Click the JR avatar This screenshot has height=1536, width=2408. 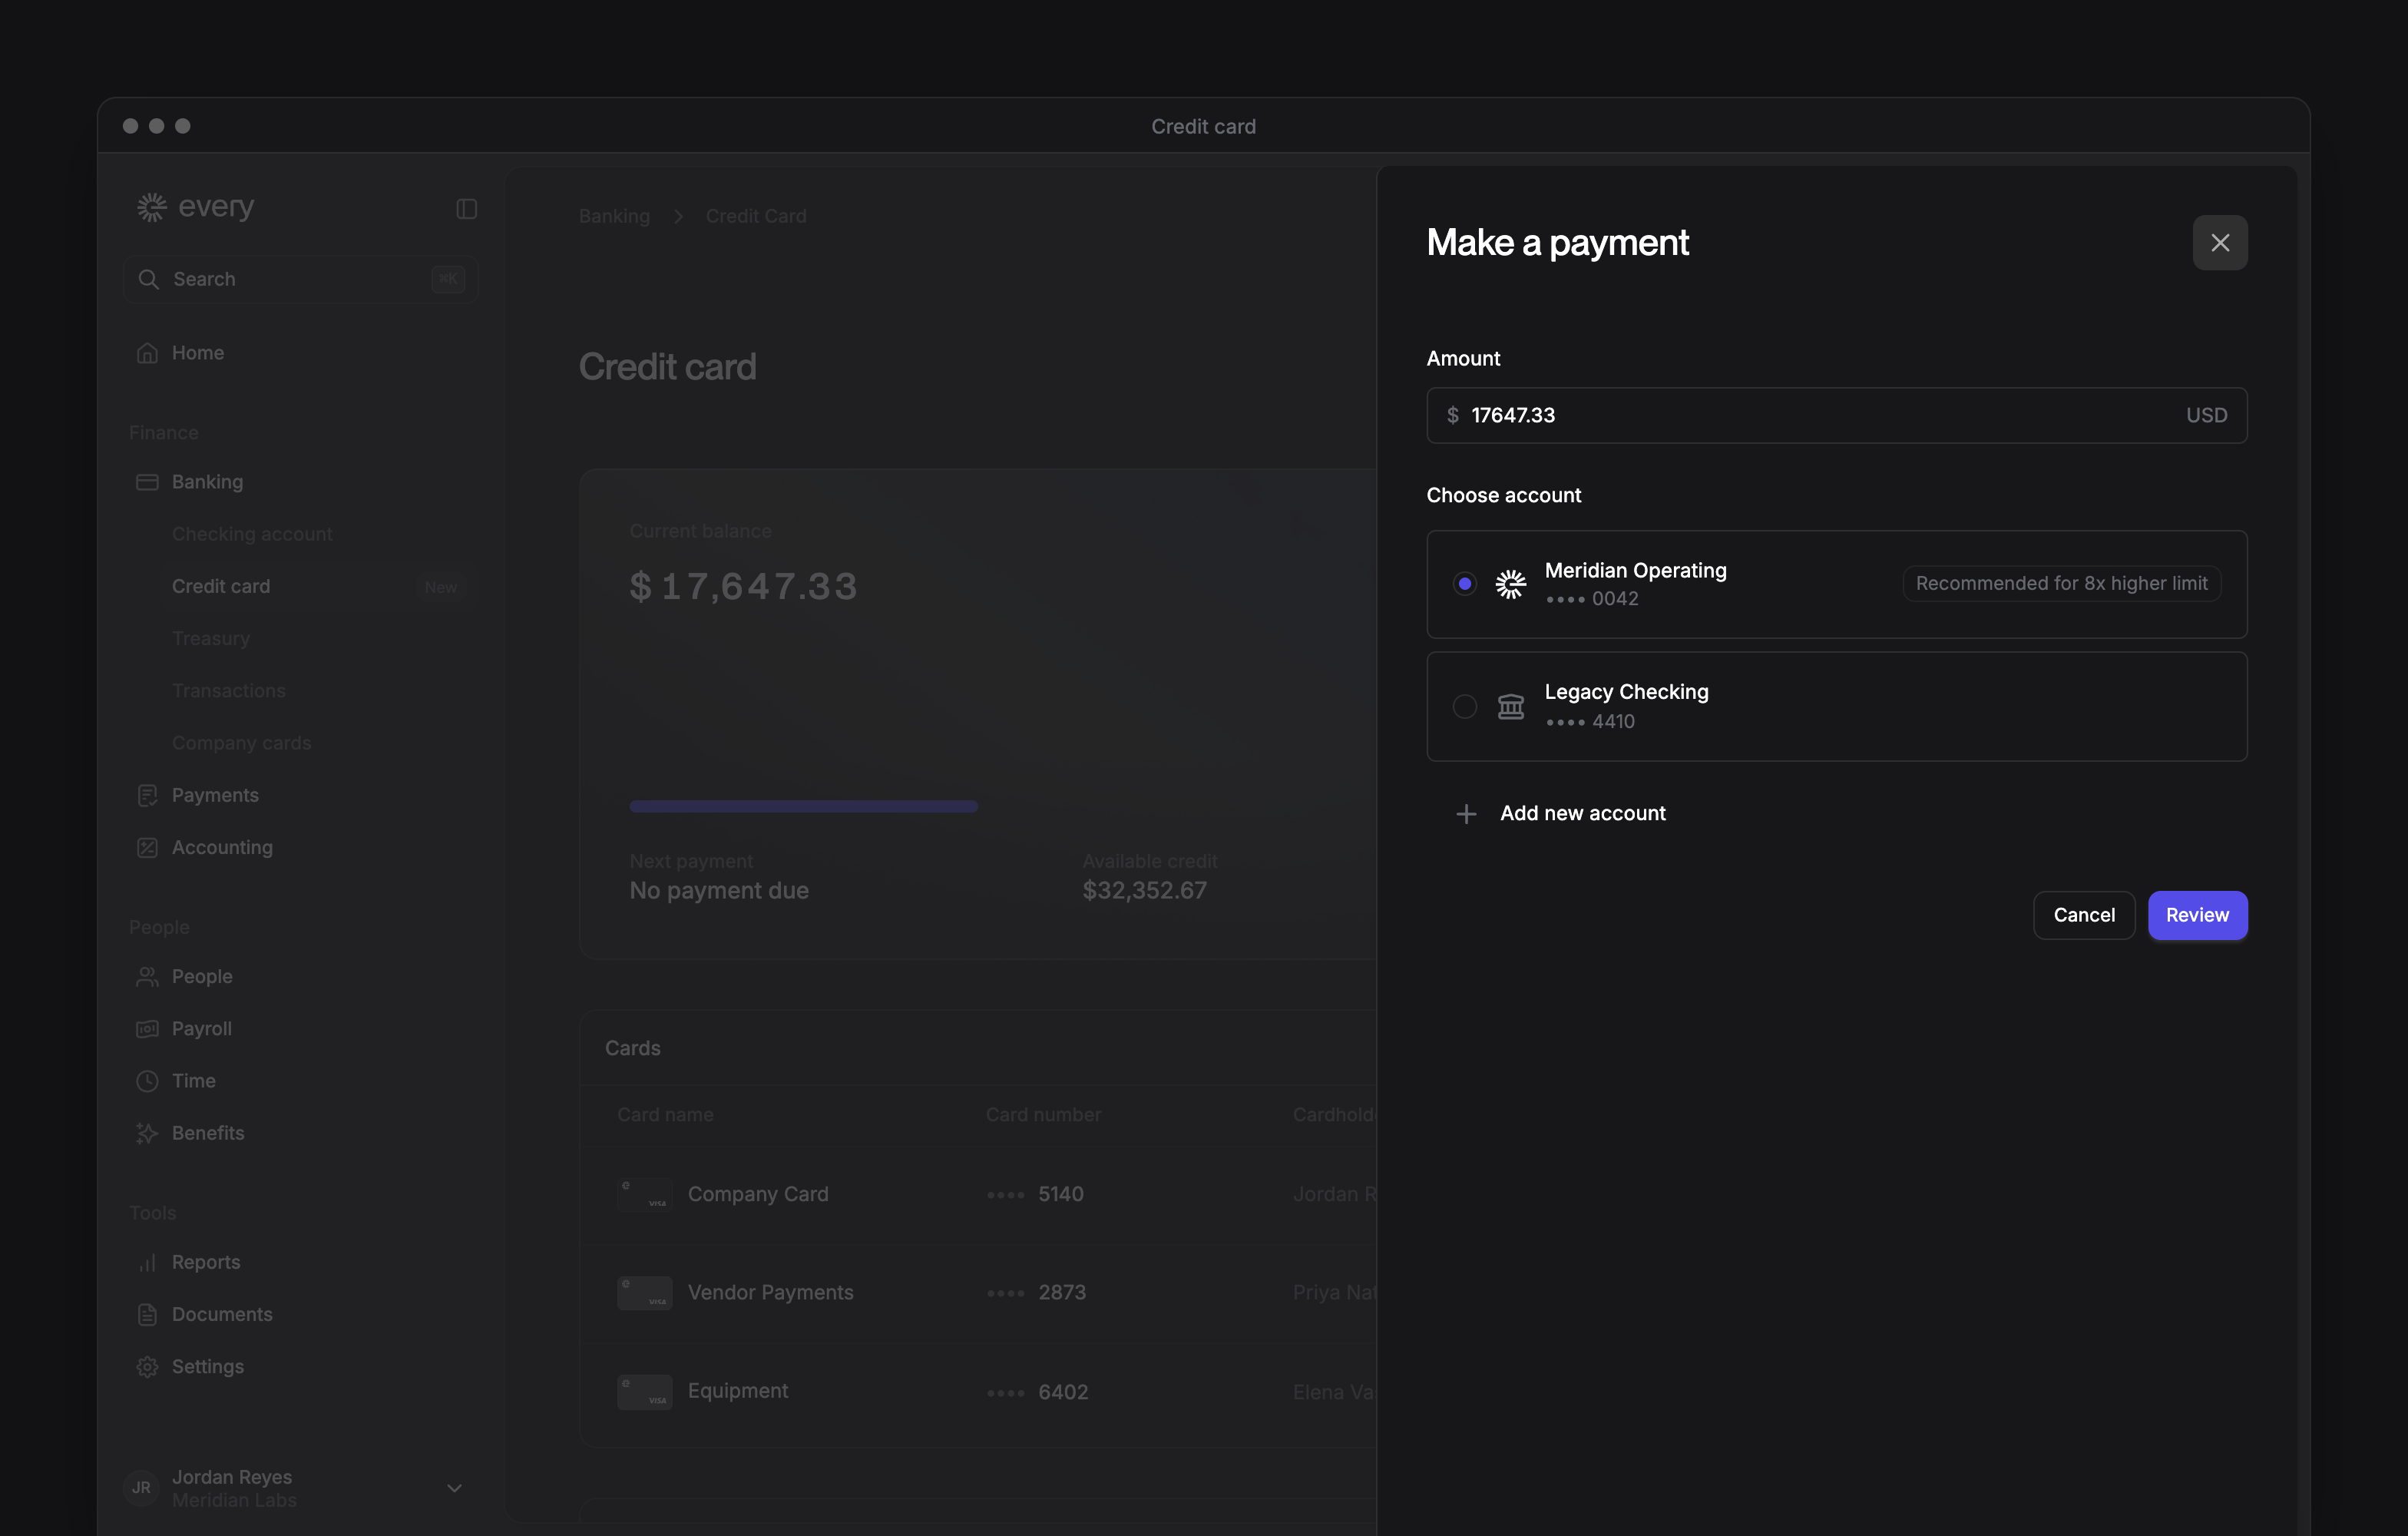141,1488
